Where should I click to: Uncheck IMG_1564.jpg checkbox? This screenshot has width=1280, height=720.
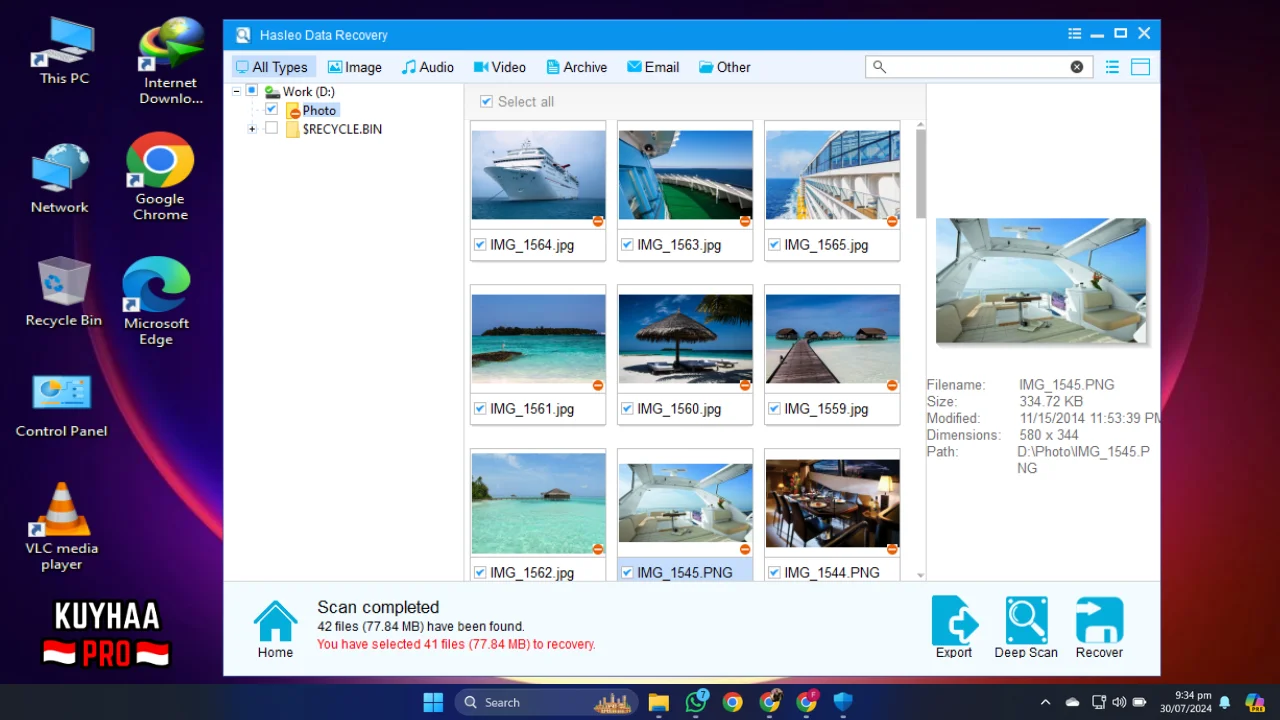pos(480,245)
